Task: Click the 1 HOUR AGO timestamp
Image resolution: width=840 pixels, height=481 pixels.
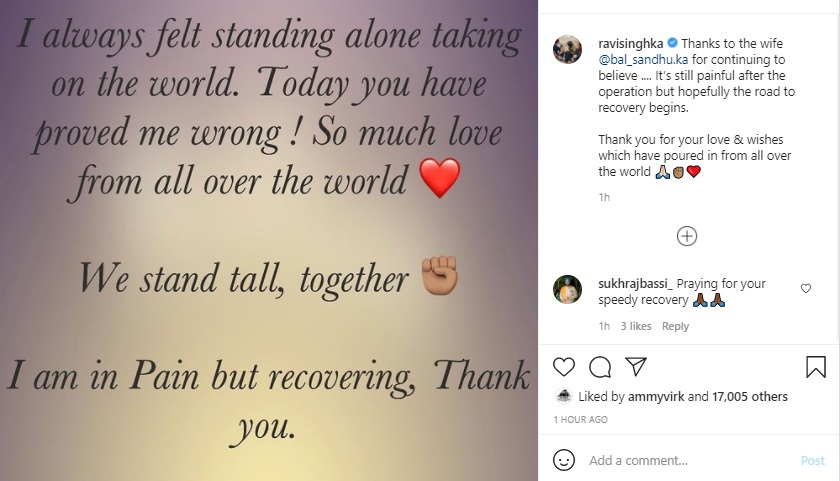Action: click(580, 419)
